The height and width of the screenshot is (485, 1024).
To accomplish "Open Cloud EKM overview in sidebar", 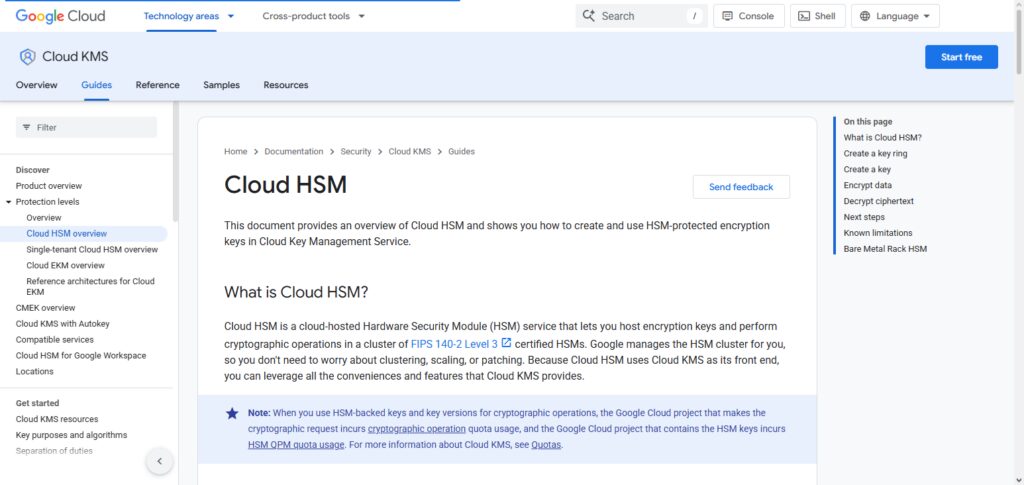I will (65, 266).
